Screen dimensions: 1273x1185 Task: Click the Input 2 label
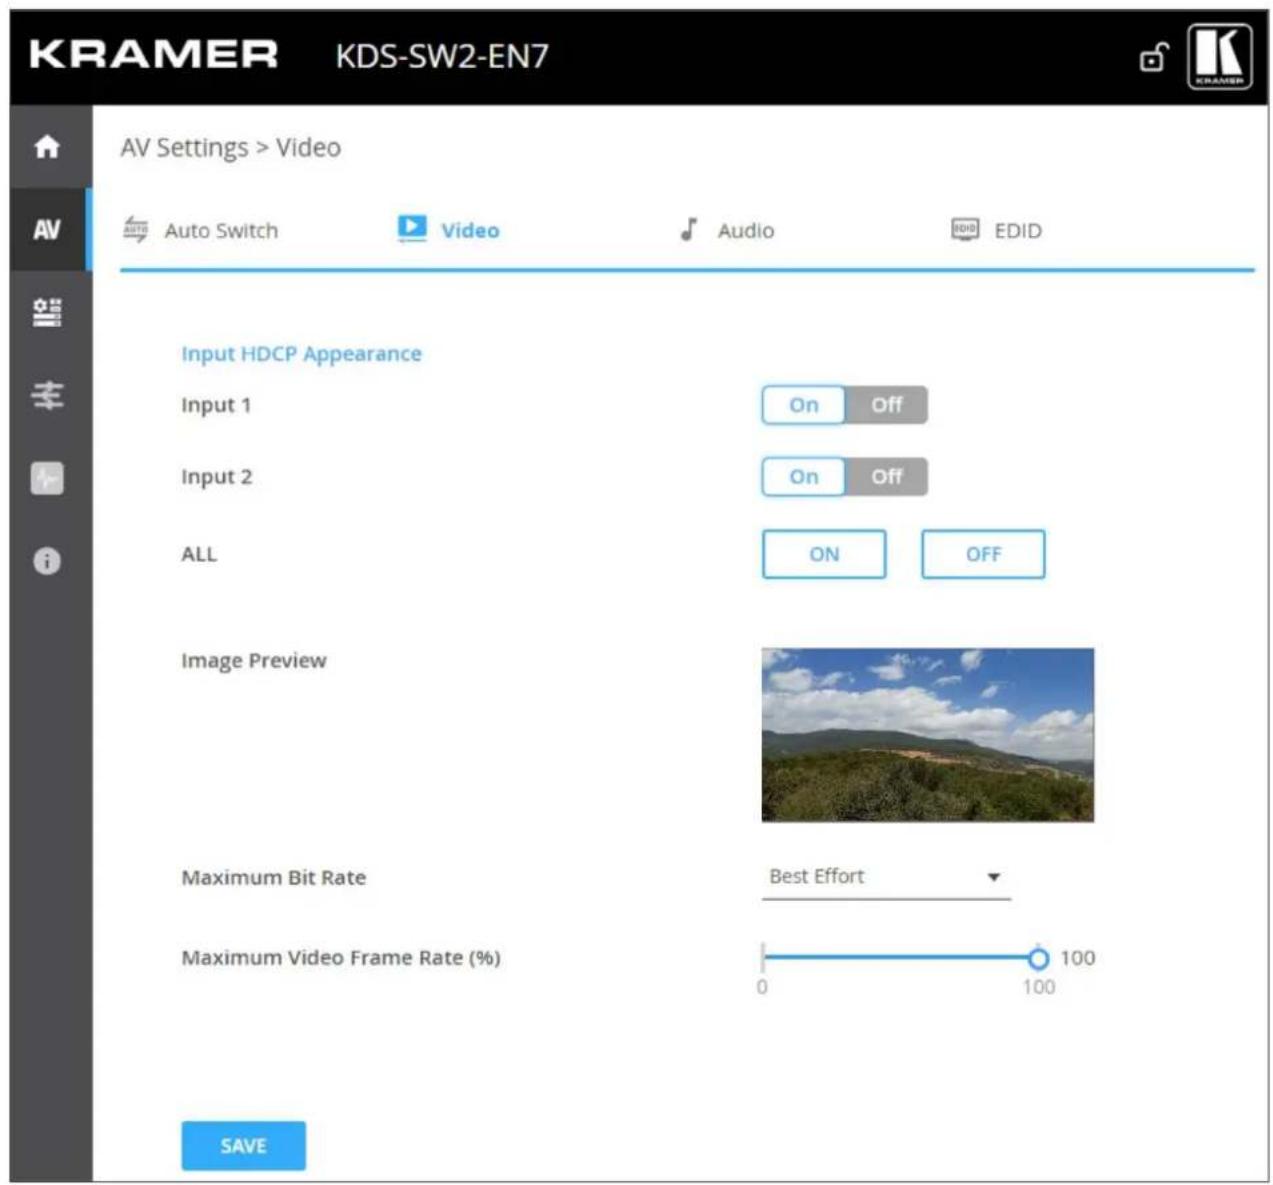tap(216, 477)
